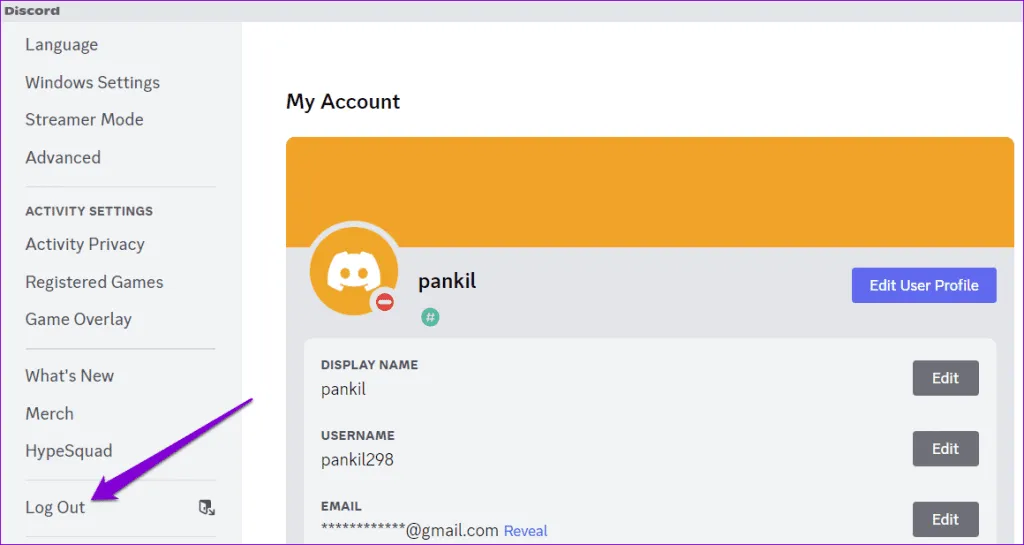Open Language settings
Viewport: 1024px width, 545px height.
[62, 45]
